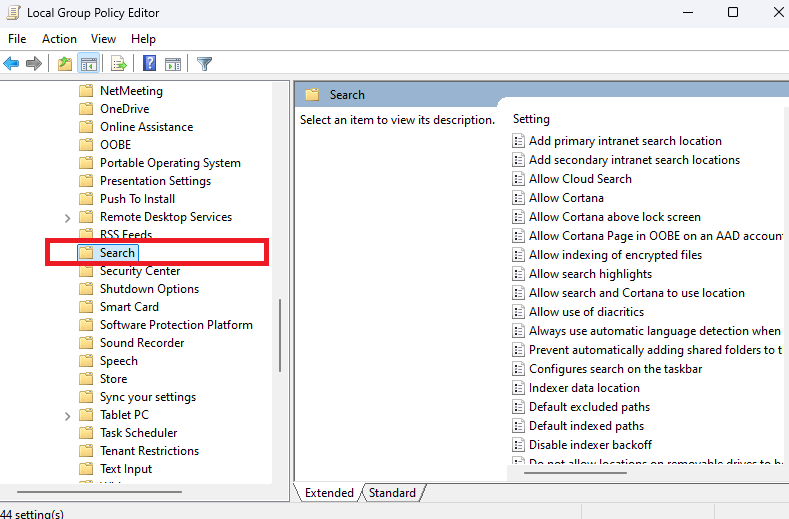The width and height of the screenshot is (789, 519).
Task: Expand the Remote Desktop Services folder
Action: [67, 217]
